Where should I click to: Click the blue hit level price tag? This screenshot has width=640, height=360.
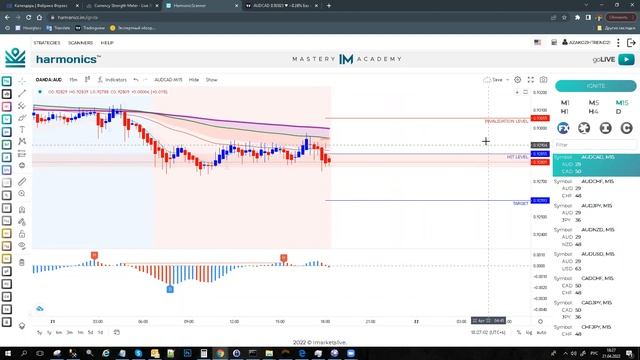click(540, 154)
